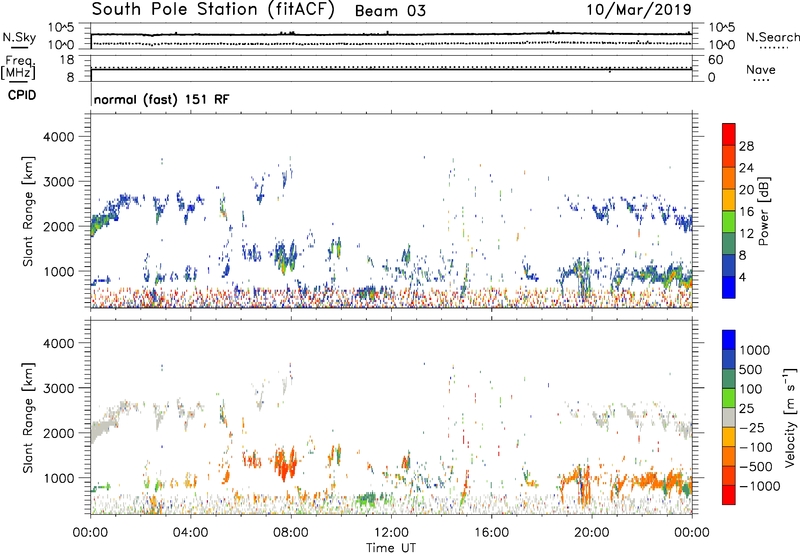The width and height of the screenshot is (800, 554).
Task: Click the "100" label on Velocity color bar
Action: [x=753, y=389]
